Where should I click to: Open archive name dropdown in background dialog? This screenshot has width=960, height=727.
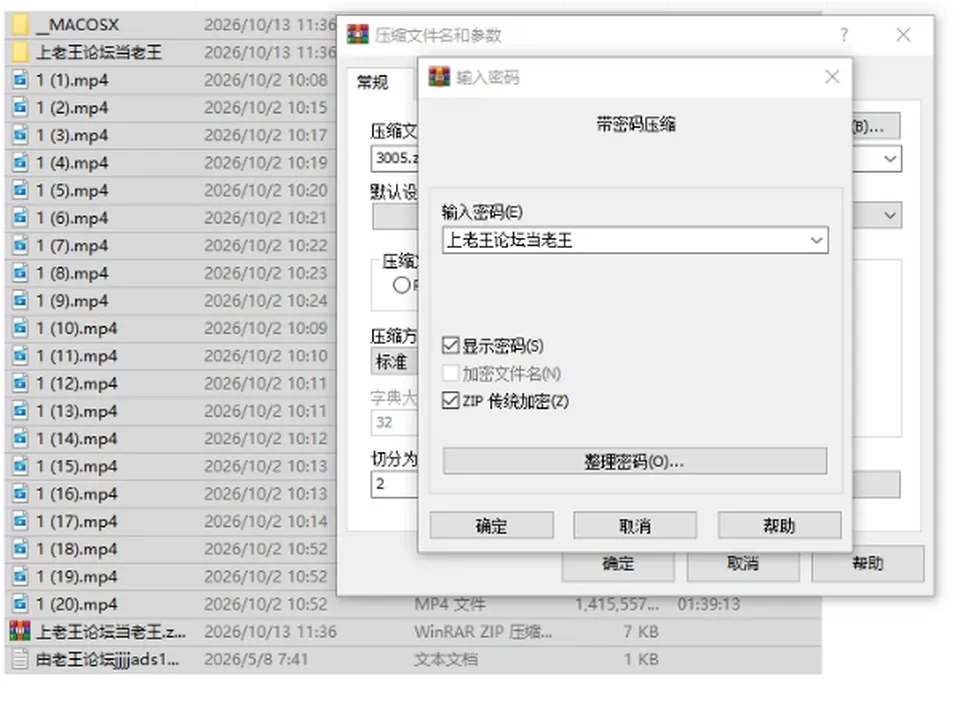click(x=890, y=159)
